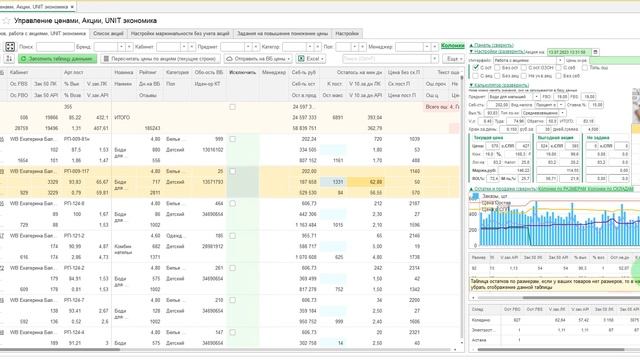Clear the Предмет filter with its x button
Image resolution: width=640 pixels, height=360 pixels.
click(256, 47)
